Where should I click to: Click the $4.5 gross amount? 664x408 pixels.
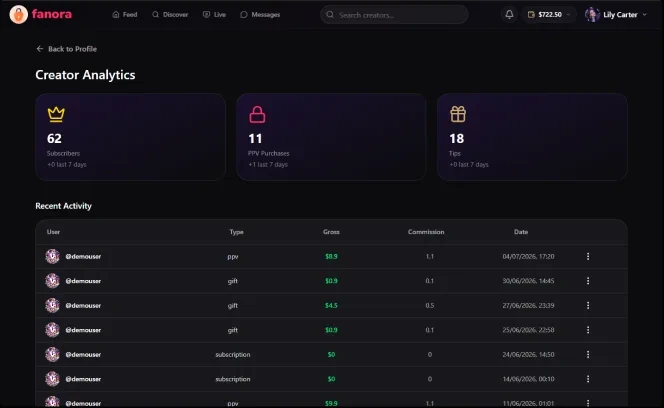tap(331, 305)
